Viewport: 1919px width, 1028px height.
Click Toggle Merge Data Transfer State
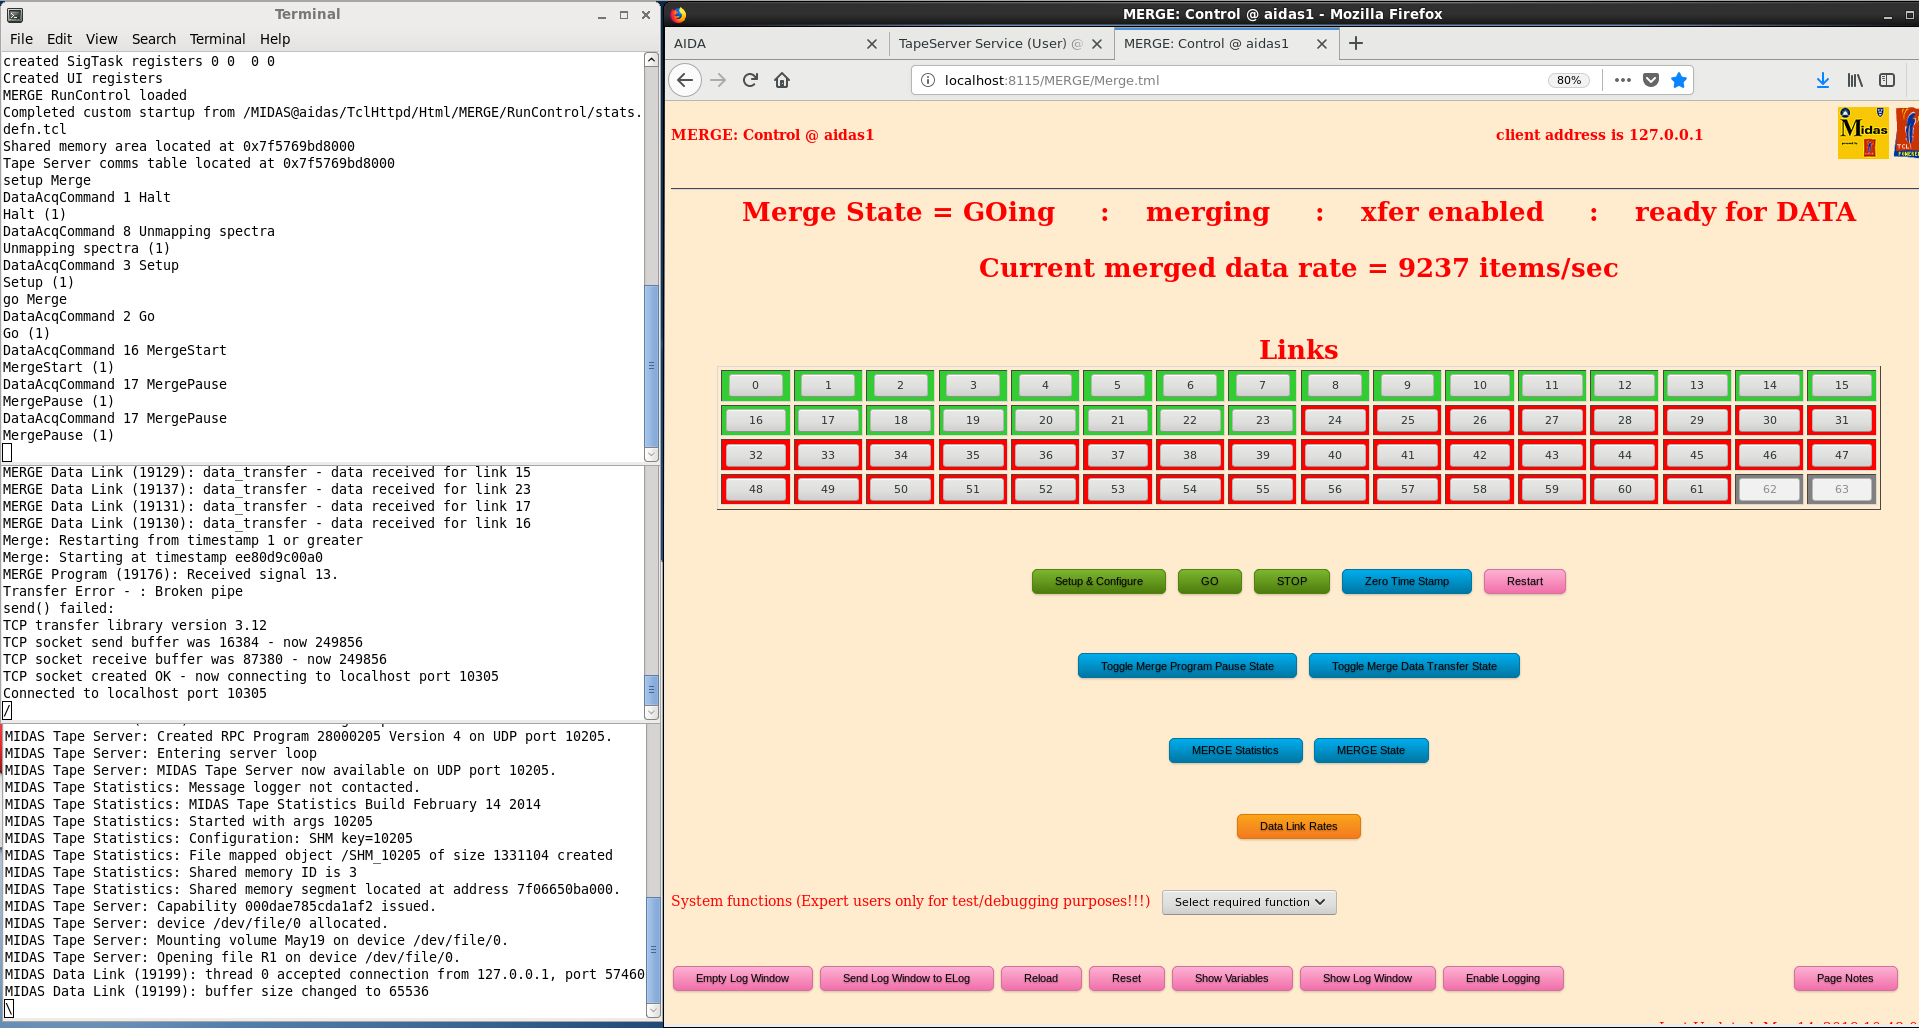point(1414,666)
